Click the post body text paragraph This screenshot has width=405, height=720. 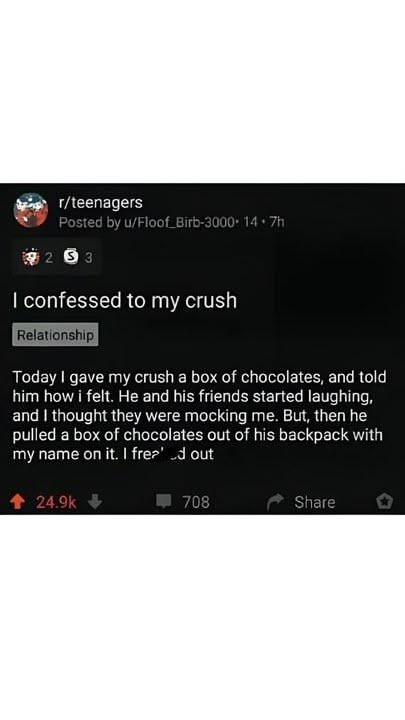199,416
